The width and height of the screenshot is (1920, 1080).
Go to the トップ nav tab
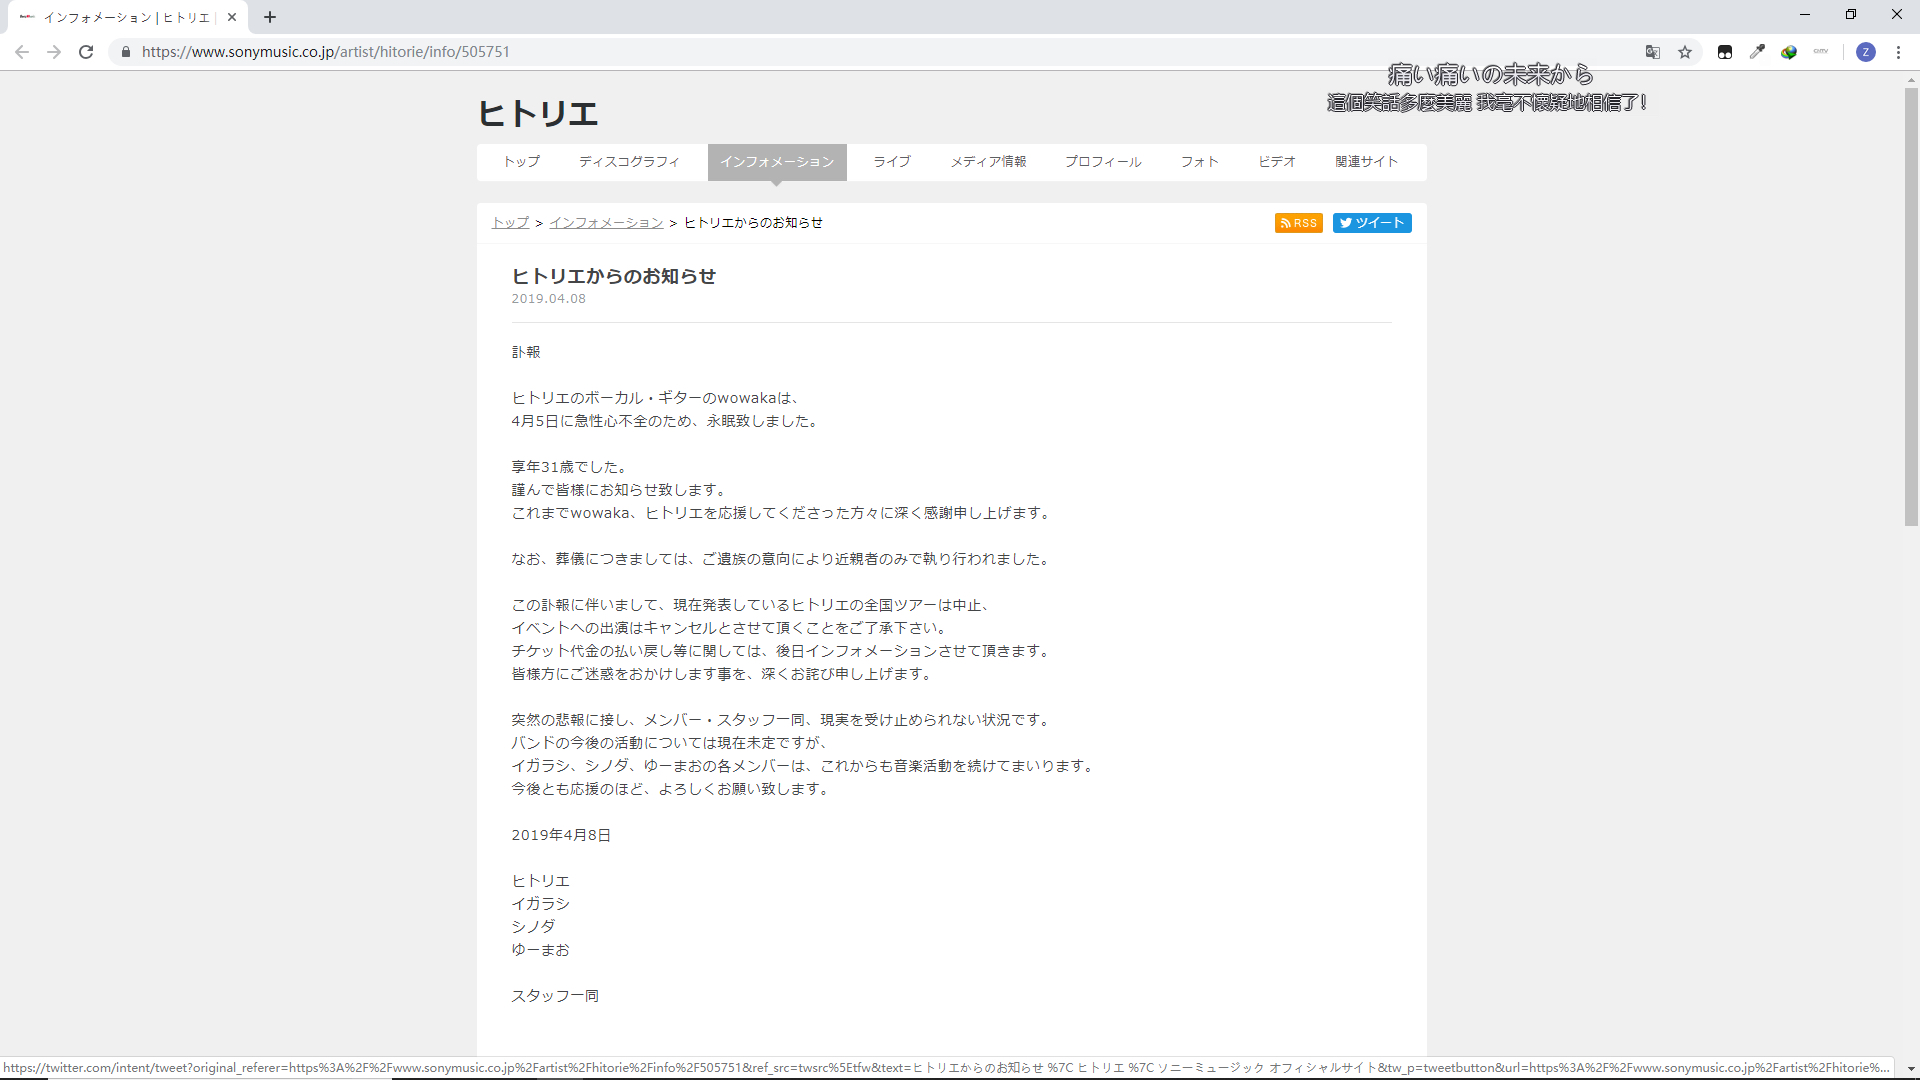(522, 162)
